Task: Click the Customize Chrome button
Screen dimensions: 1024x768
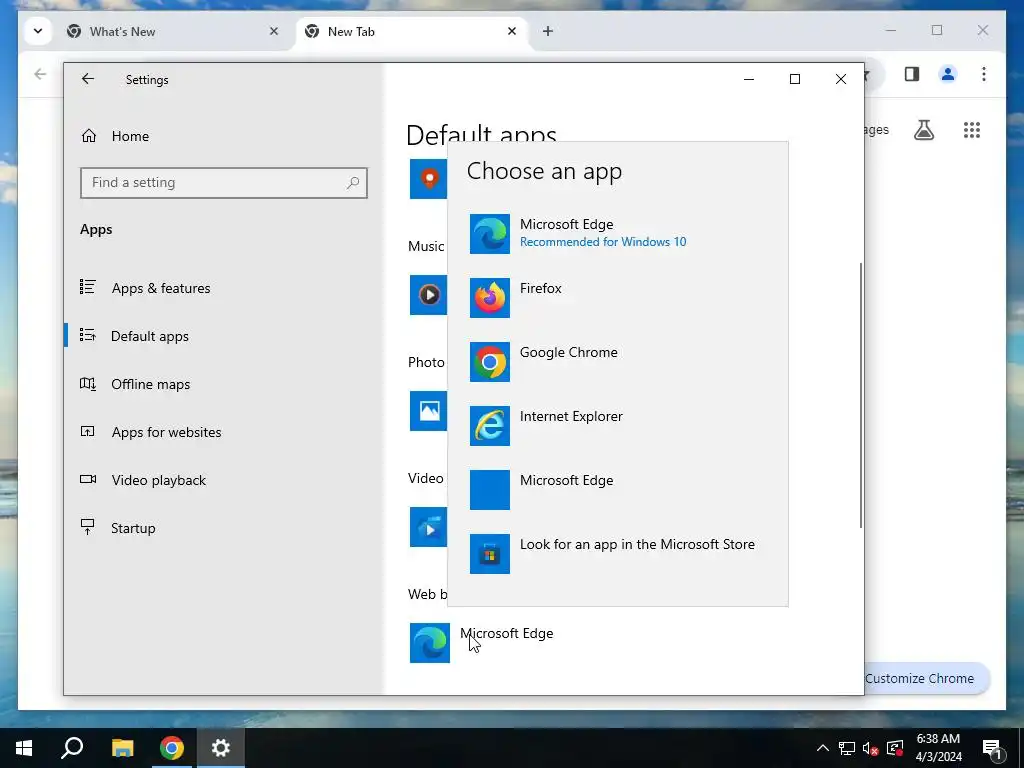Action: [x=926, y=679]
